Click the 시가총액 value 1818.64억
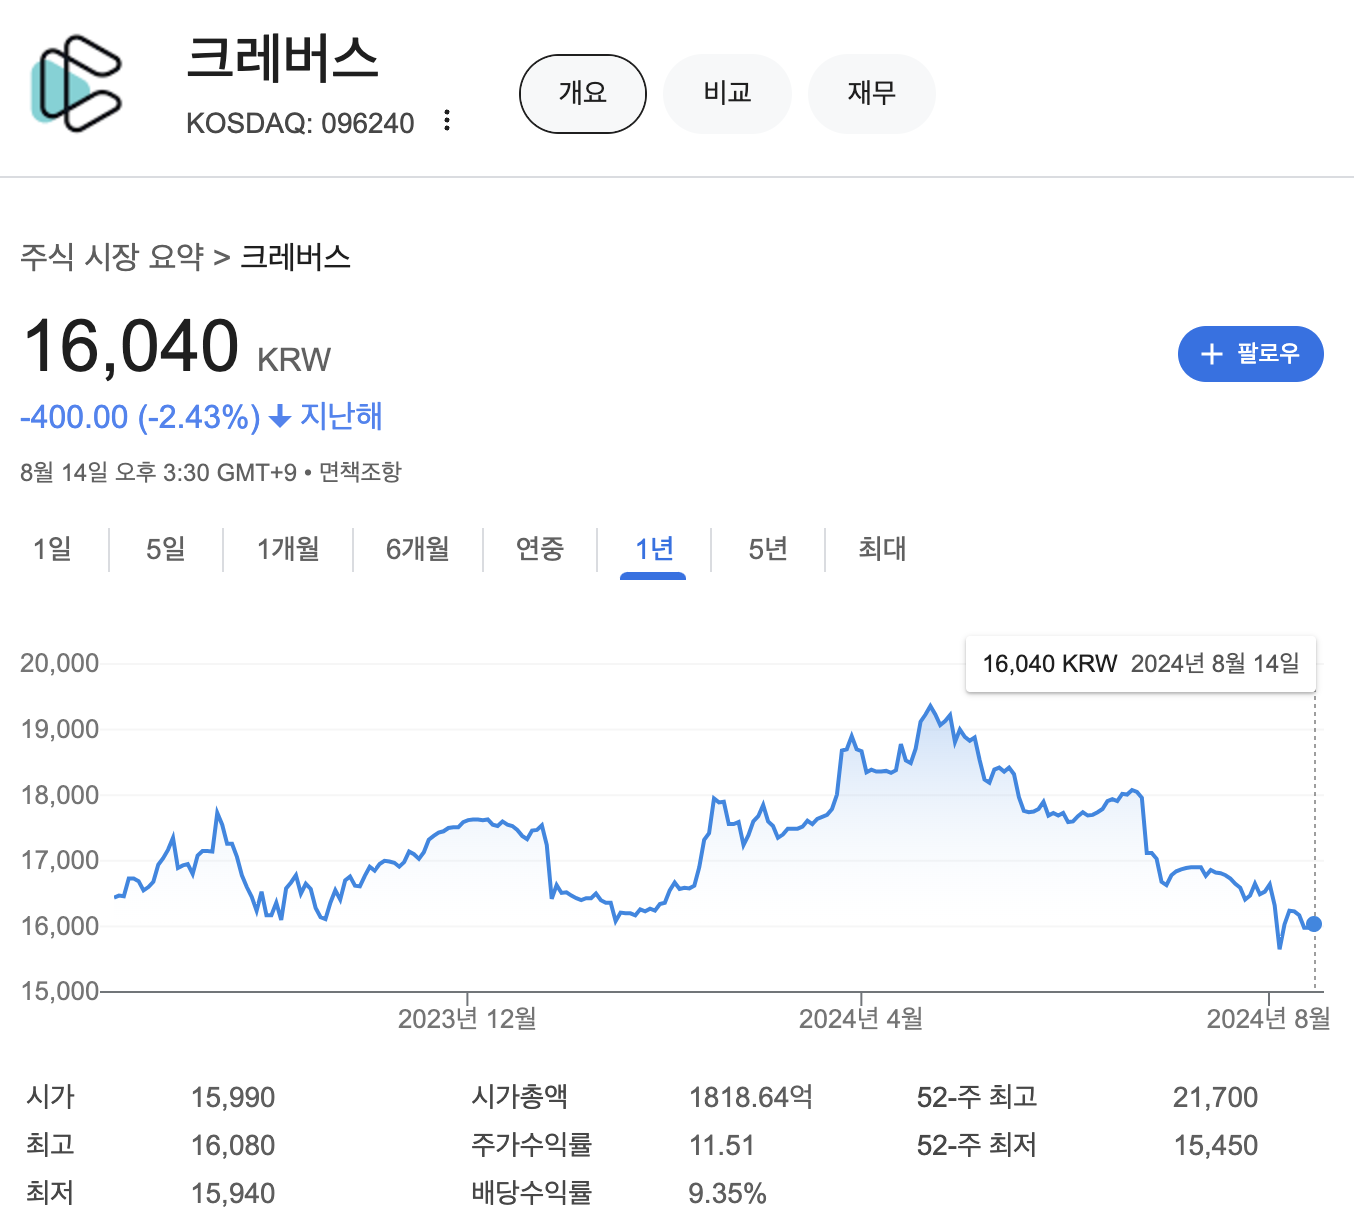Screen dimensions: 1354x1224 [751, 1097]
